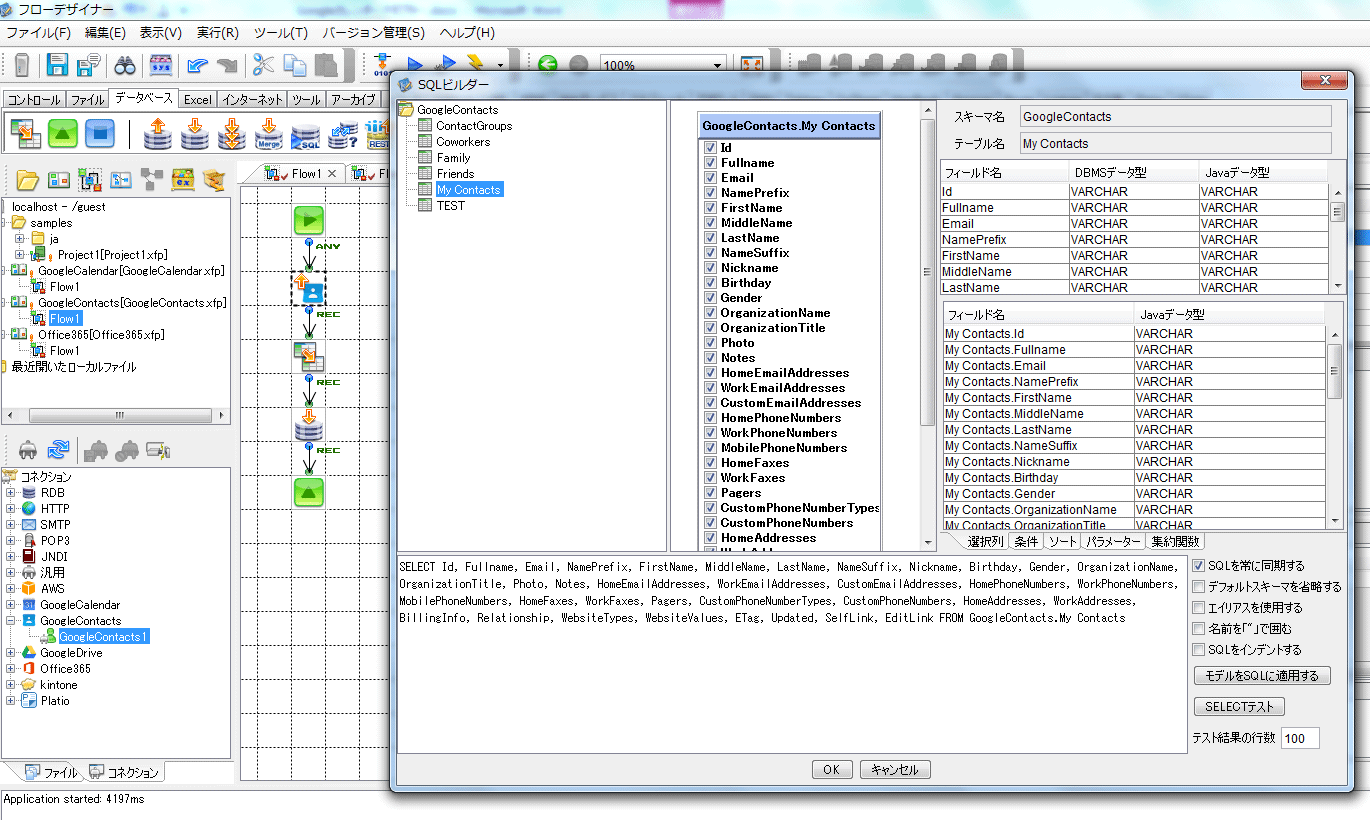1370x820 pixels.
Task: Switch to the 条件 tab in SQL builder
Action: tap(1026, 541)
